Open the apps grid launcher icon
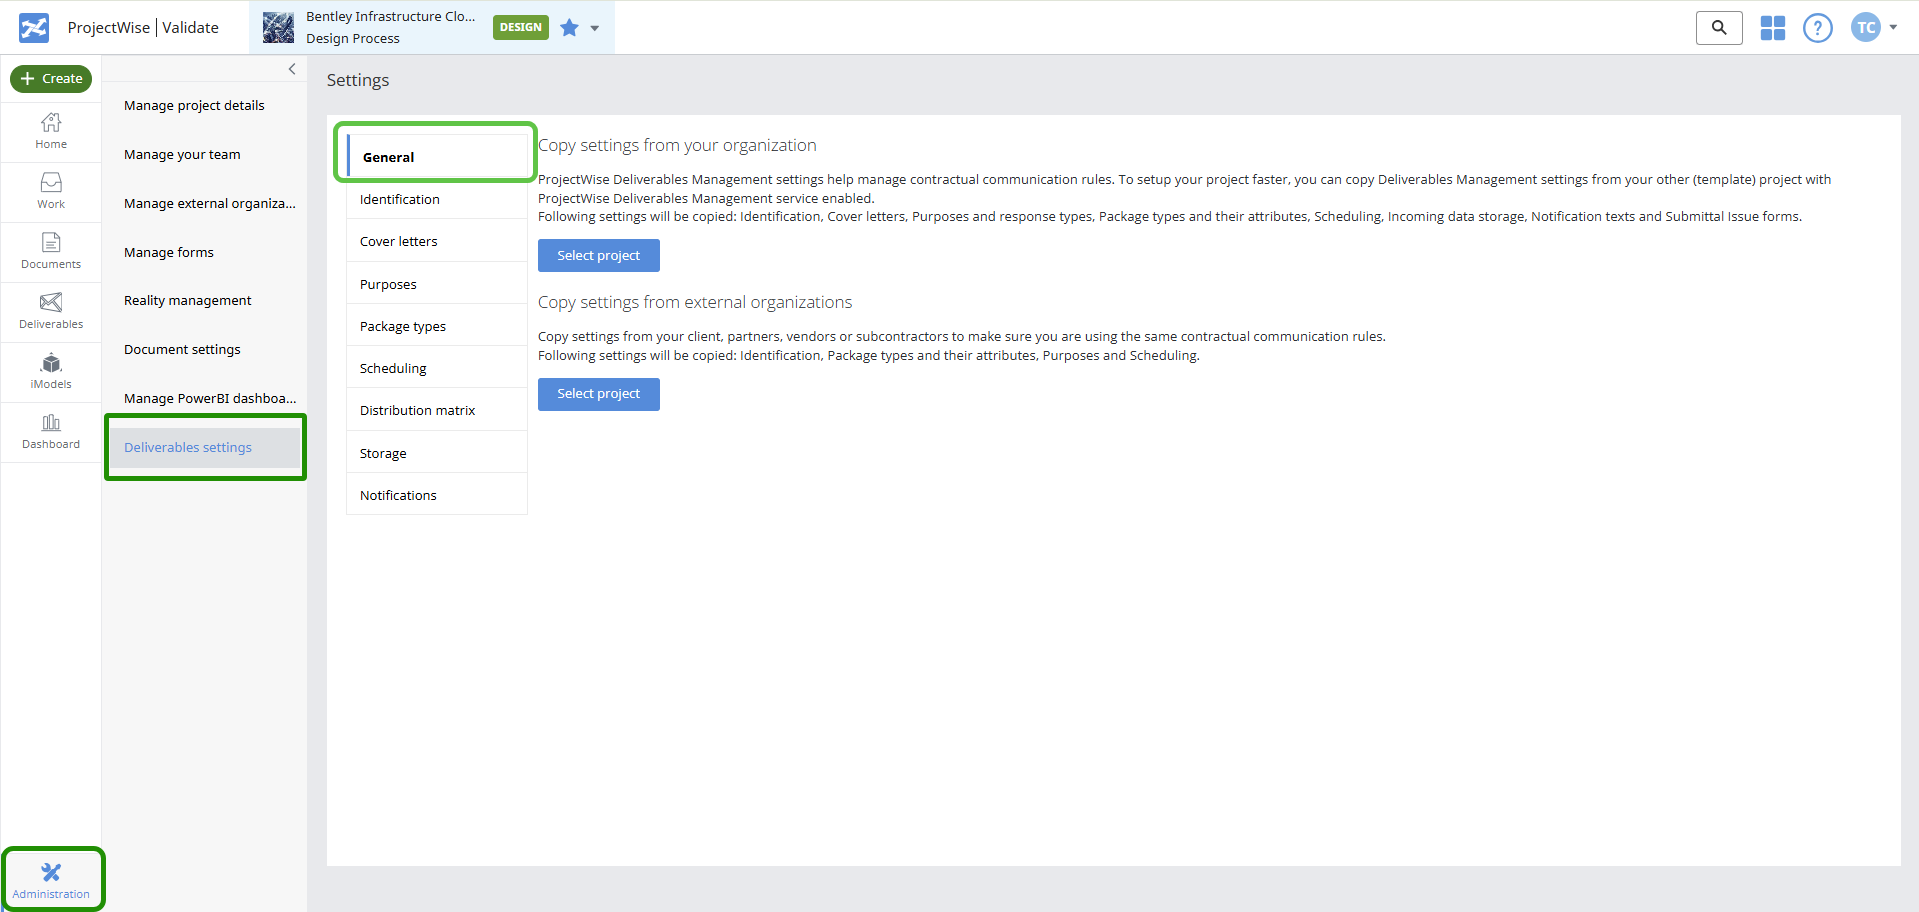Image resolution: width=1919 pixels, height=912 pixels. tap(1772, 27)
